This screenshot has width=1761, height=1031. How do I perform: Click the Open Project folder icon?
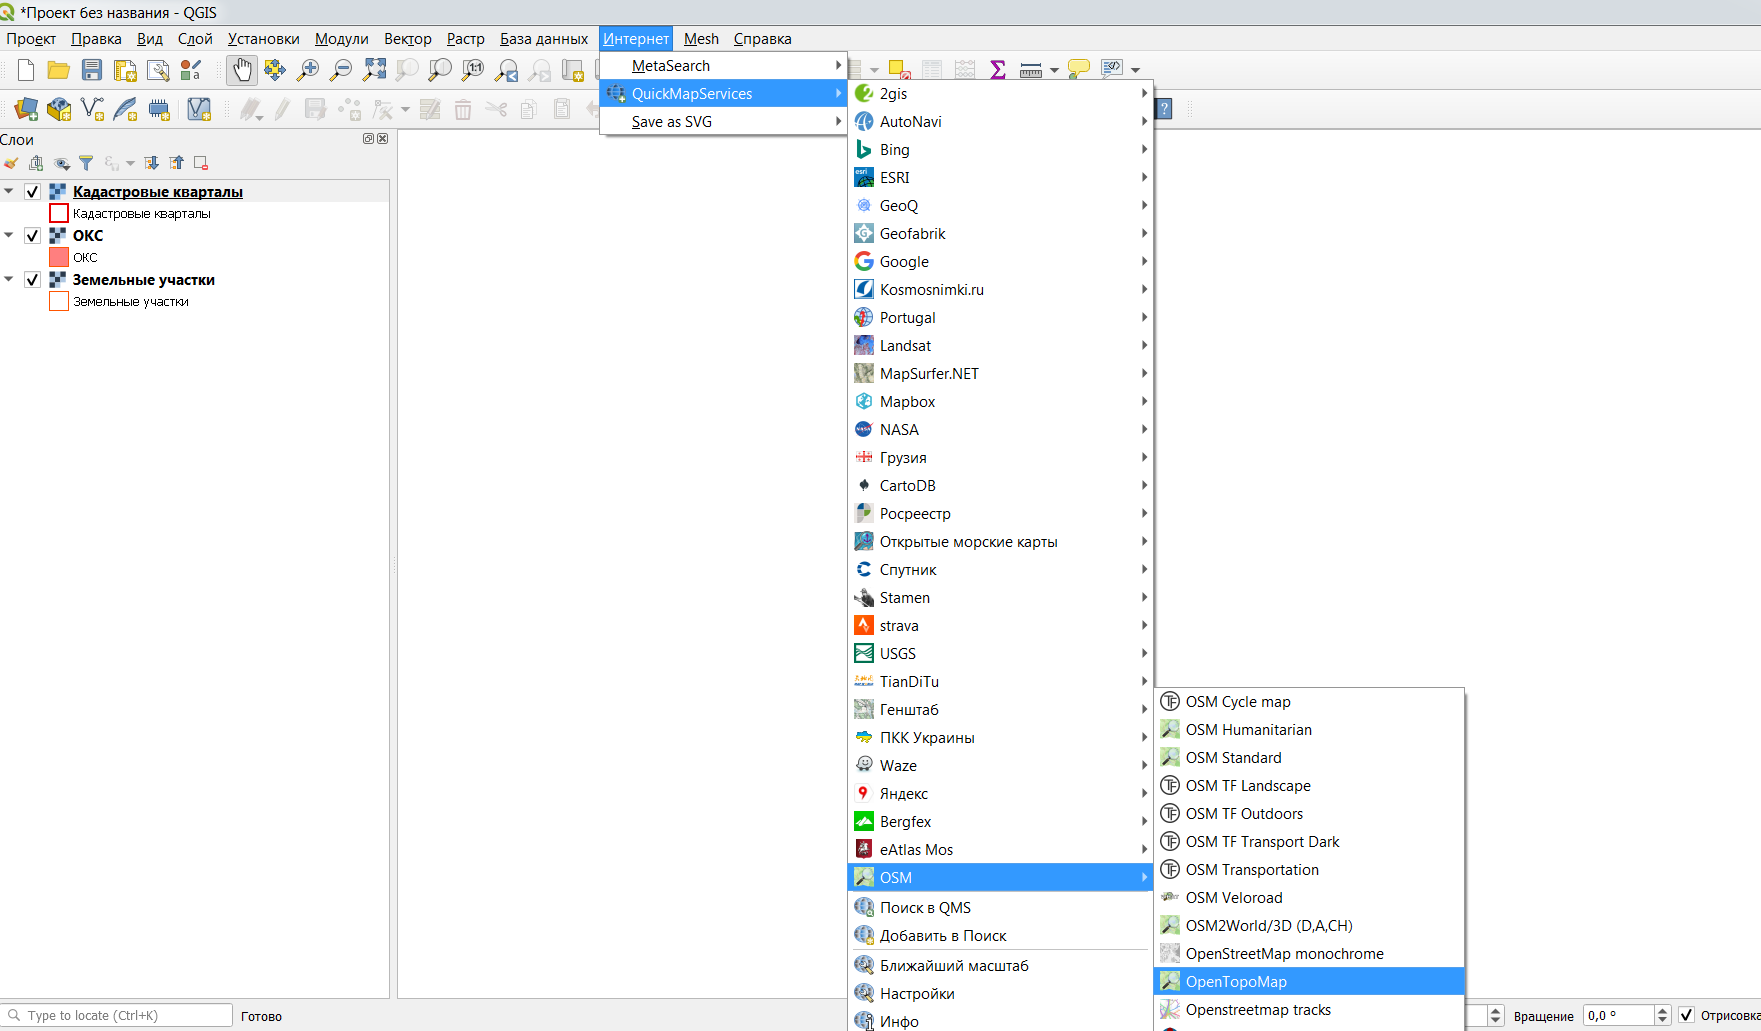click(59, 70)
